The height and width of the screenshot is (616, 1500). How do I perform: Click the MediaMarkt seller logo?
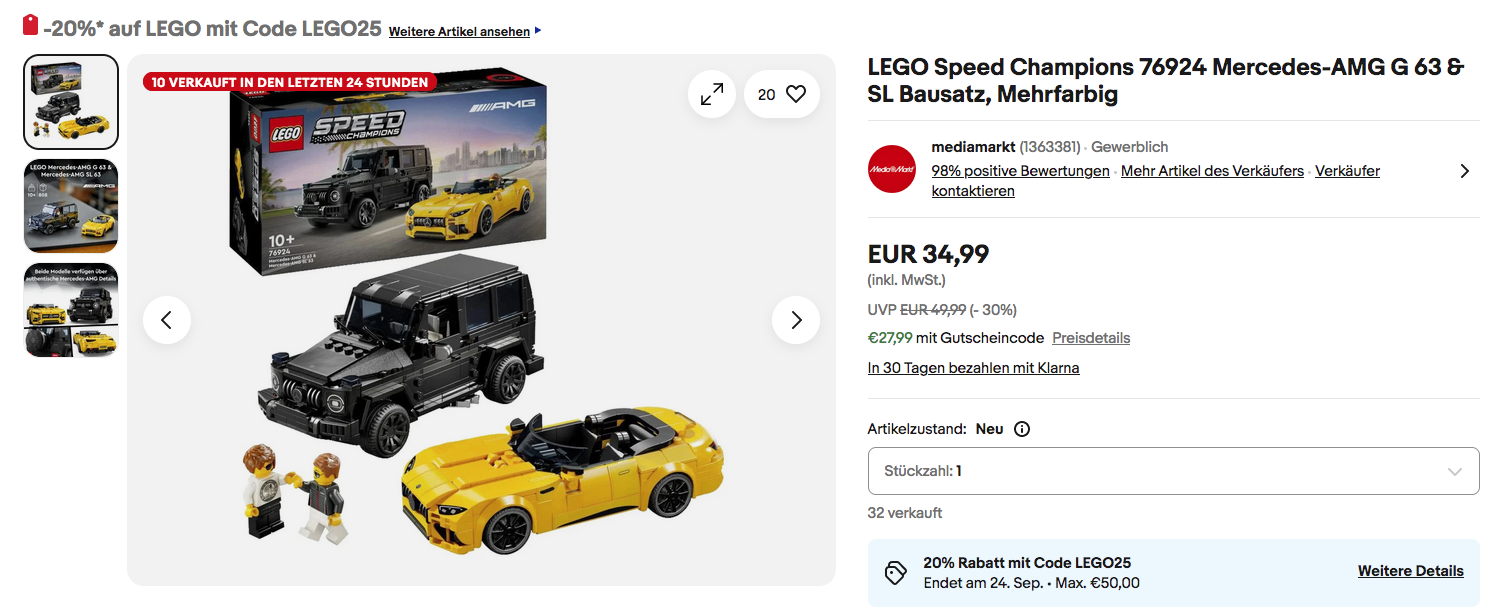pyautogui.click(x=892, y=169)
